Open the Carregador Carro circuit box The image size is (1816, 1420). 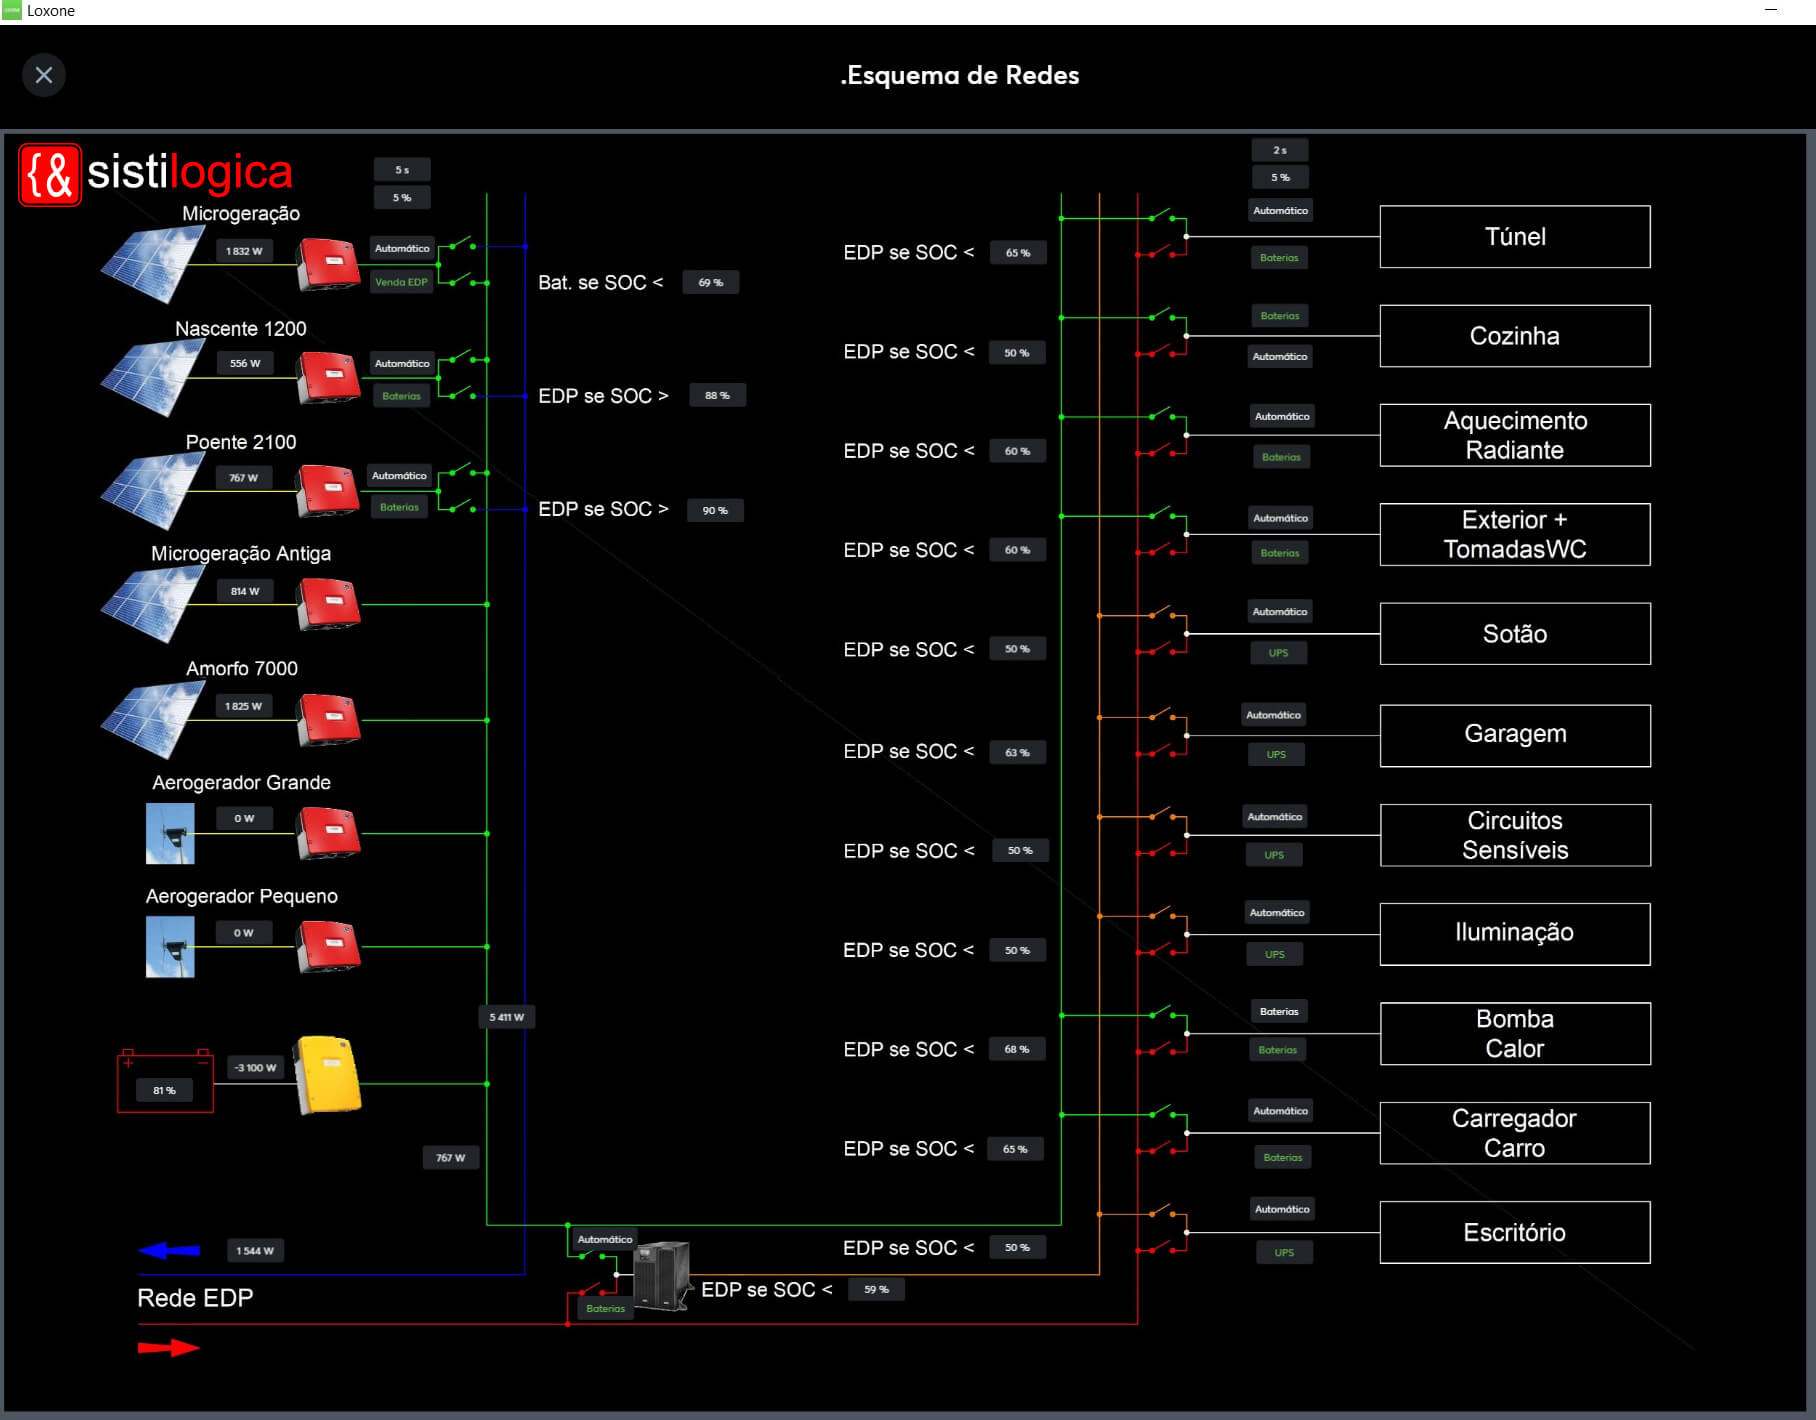pyautogui.click(x=1514, y=1133)
